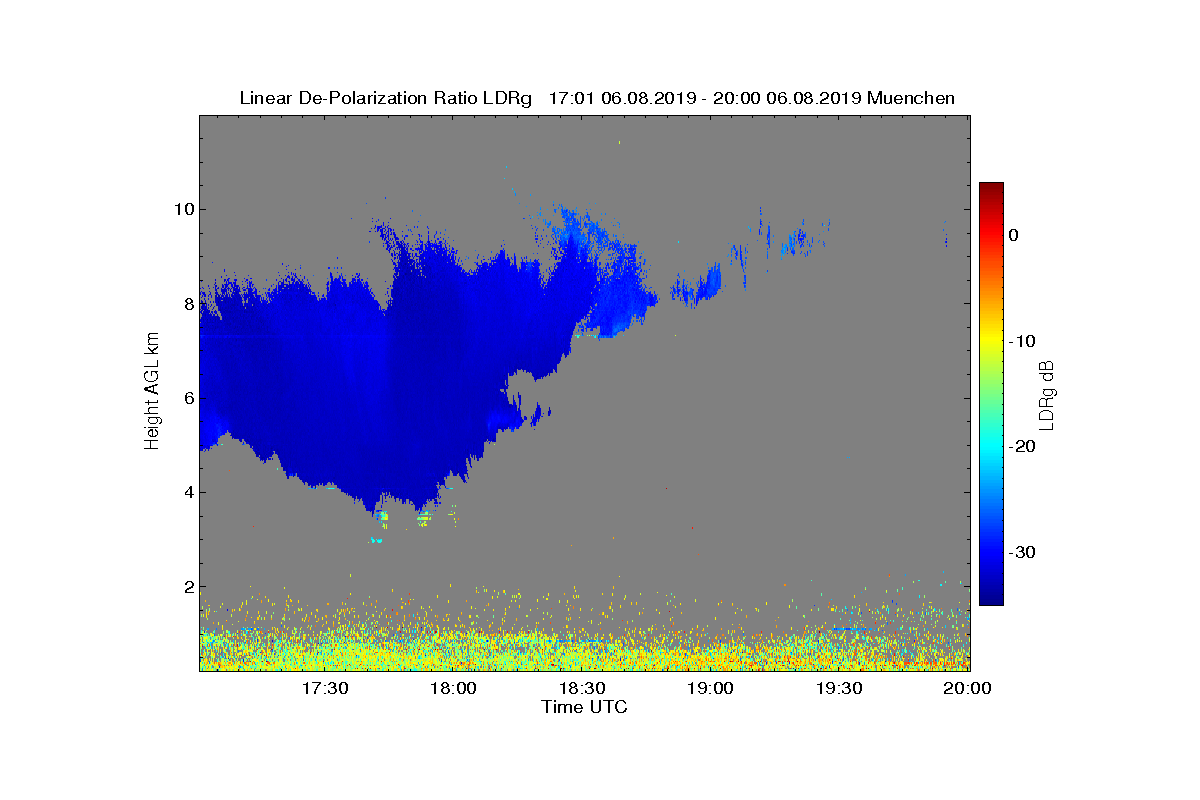Click the 19:00 time axis label
This screenshot has height=800, width=1200.
[711, 689]
